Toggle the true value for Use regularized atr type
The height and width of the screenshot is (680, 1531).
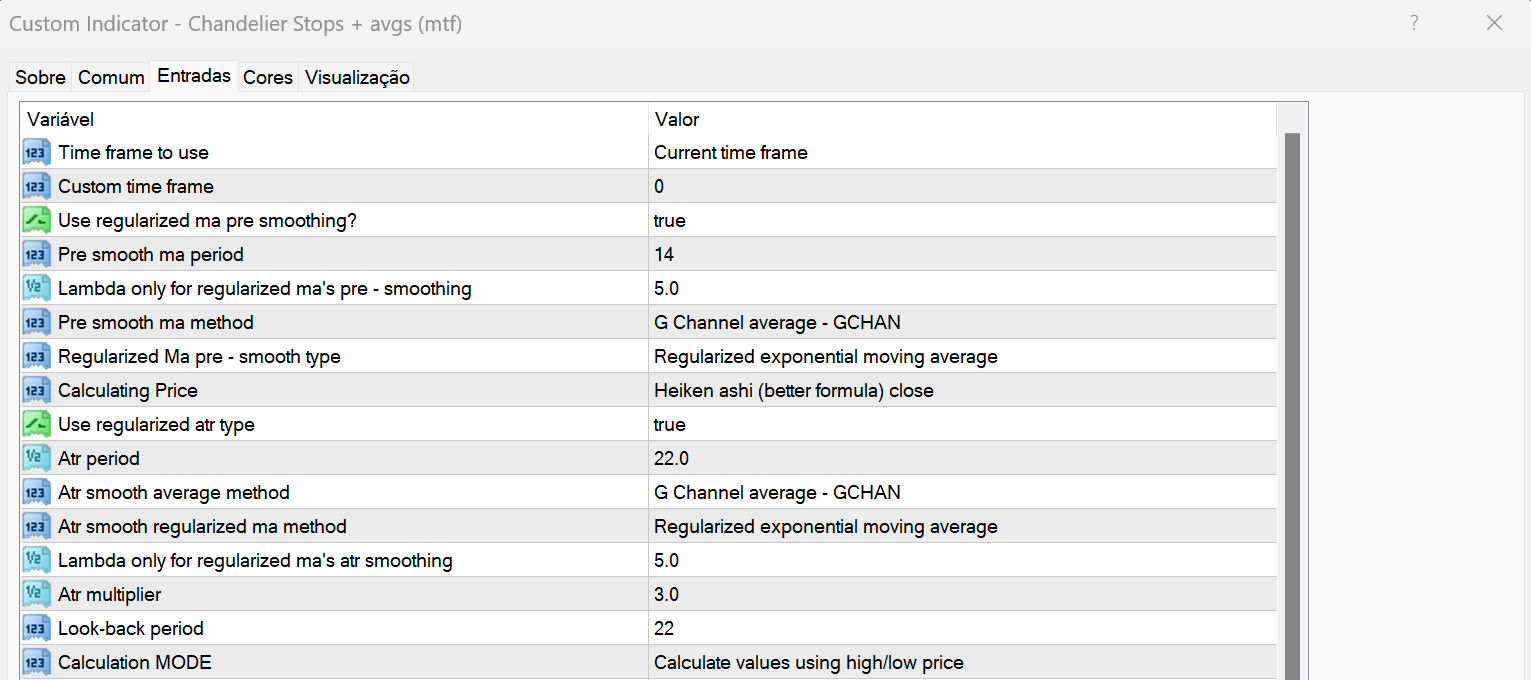[670, 425]
